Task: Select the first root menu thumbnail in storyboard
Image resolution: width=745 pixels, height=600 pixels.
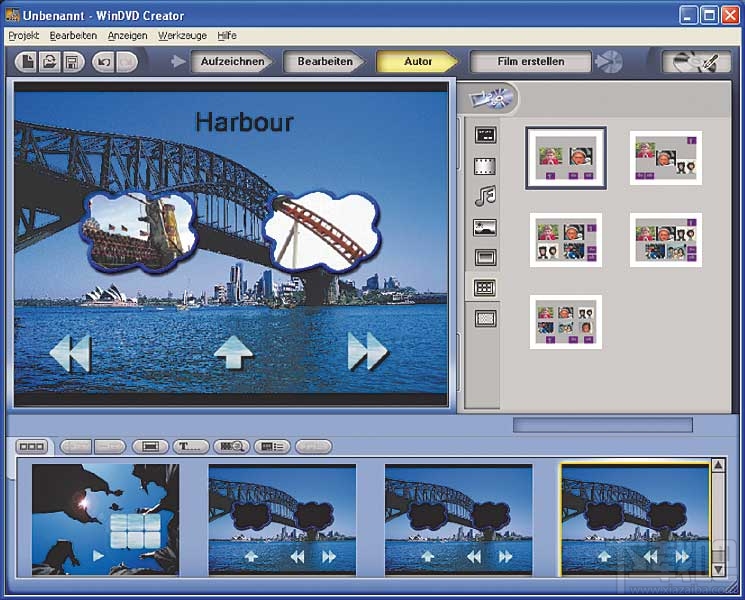Action: click(x=105, y=520)
